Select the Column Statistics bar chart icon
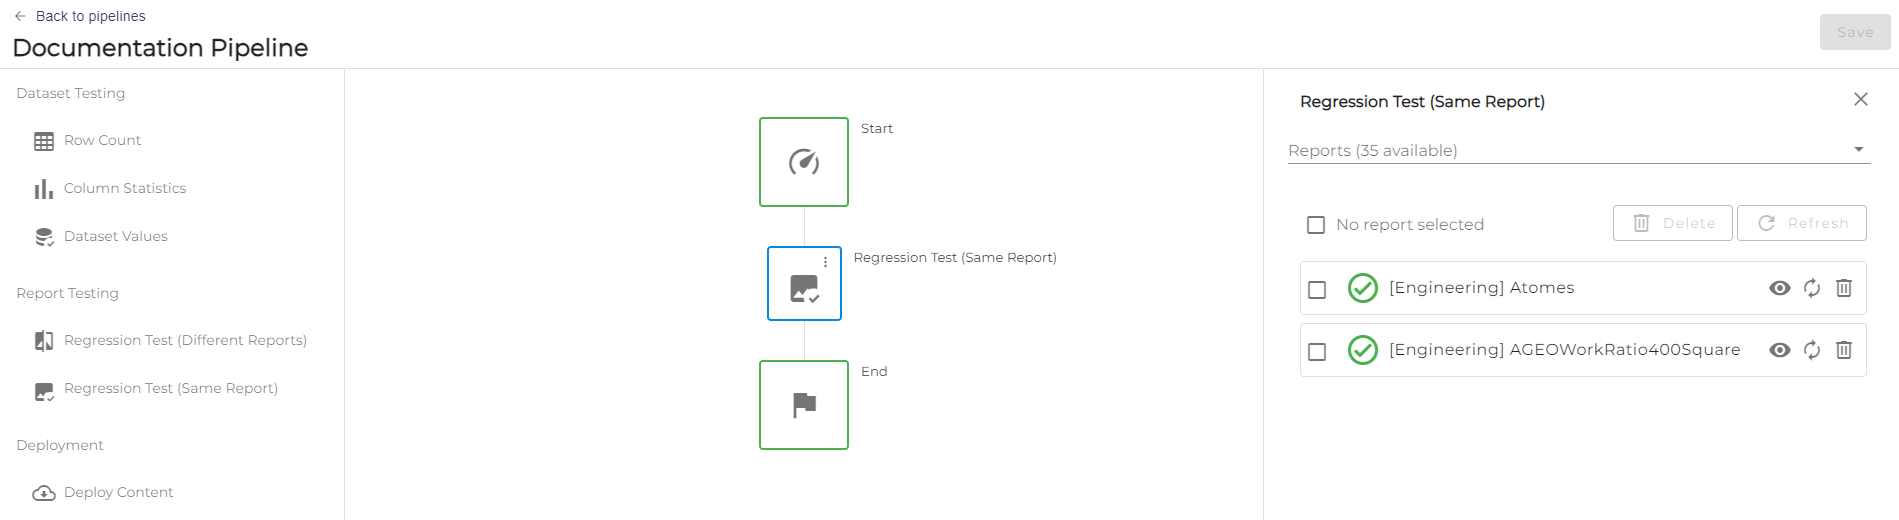 [44, 189]
